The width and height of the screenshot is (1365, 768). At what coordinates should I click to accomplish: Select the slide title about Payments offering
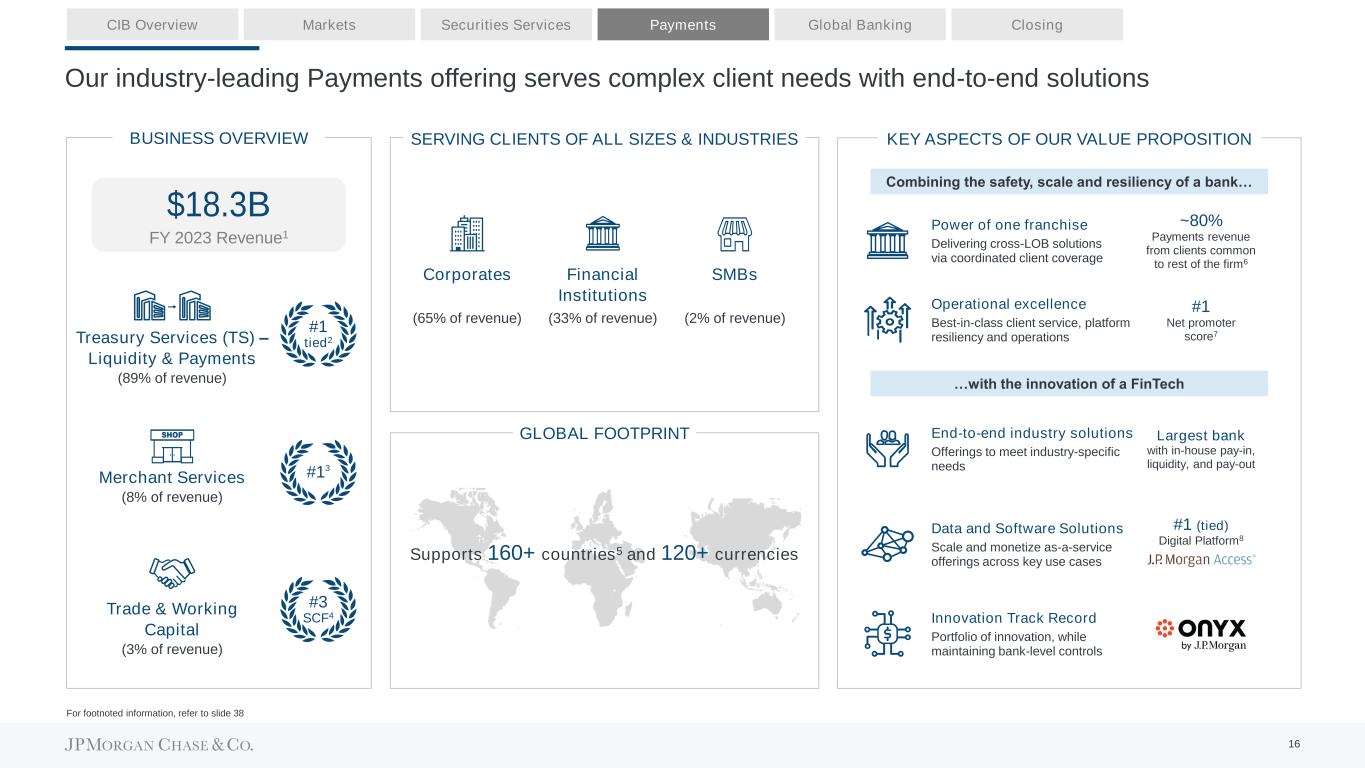[x=607, y=77]
